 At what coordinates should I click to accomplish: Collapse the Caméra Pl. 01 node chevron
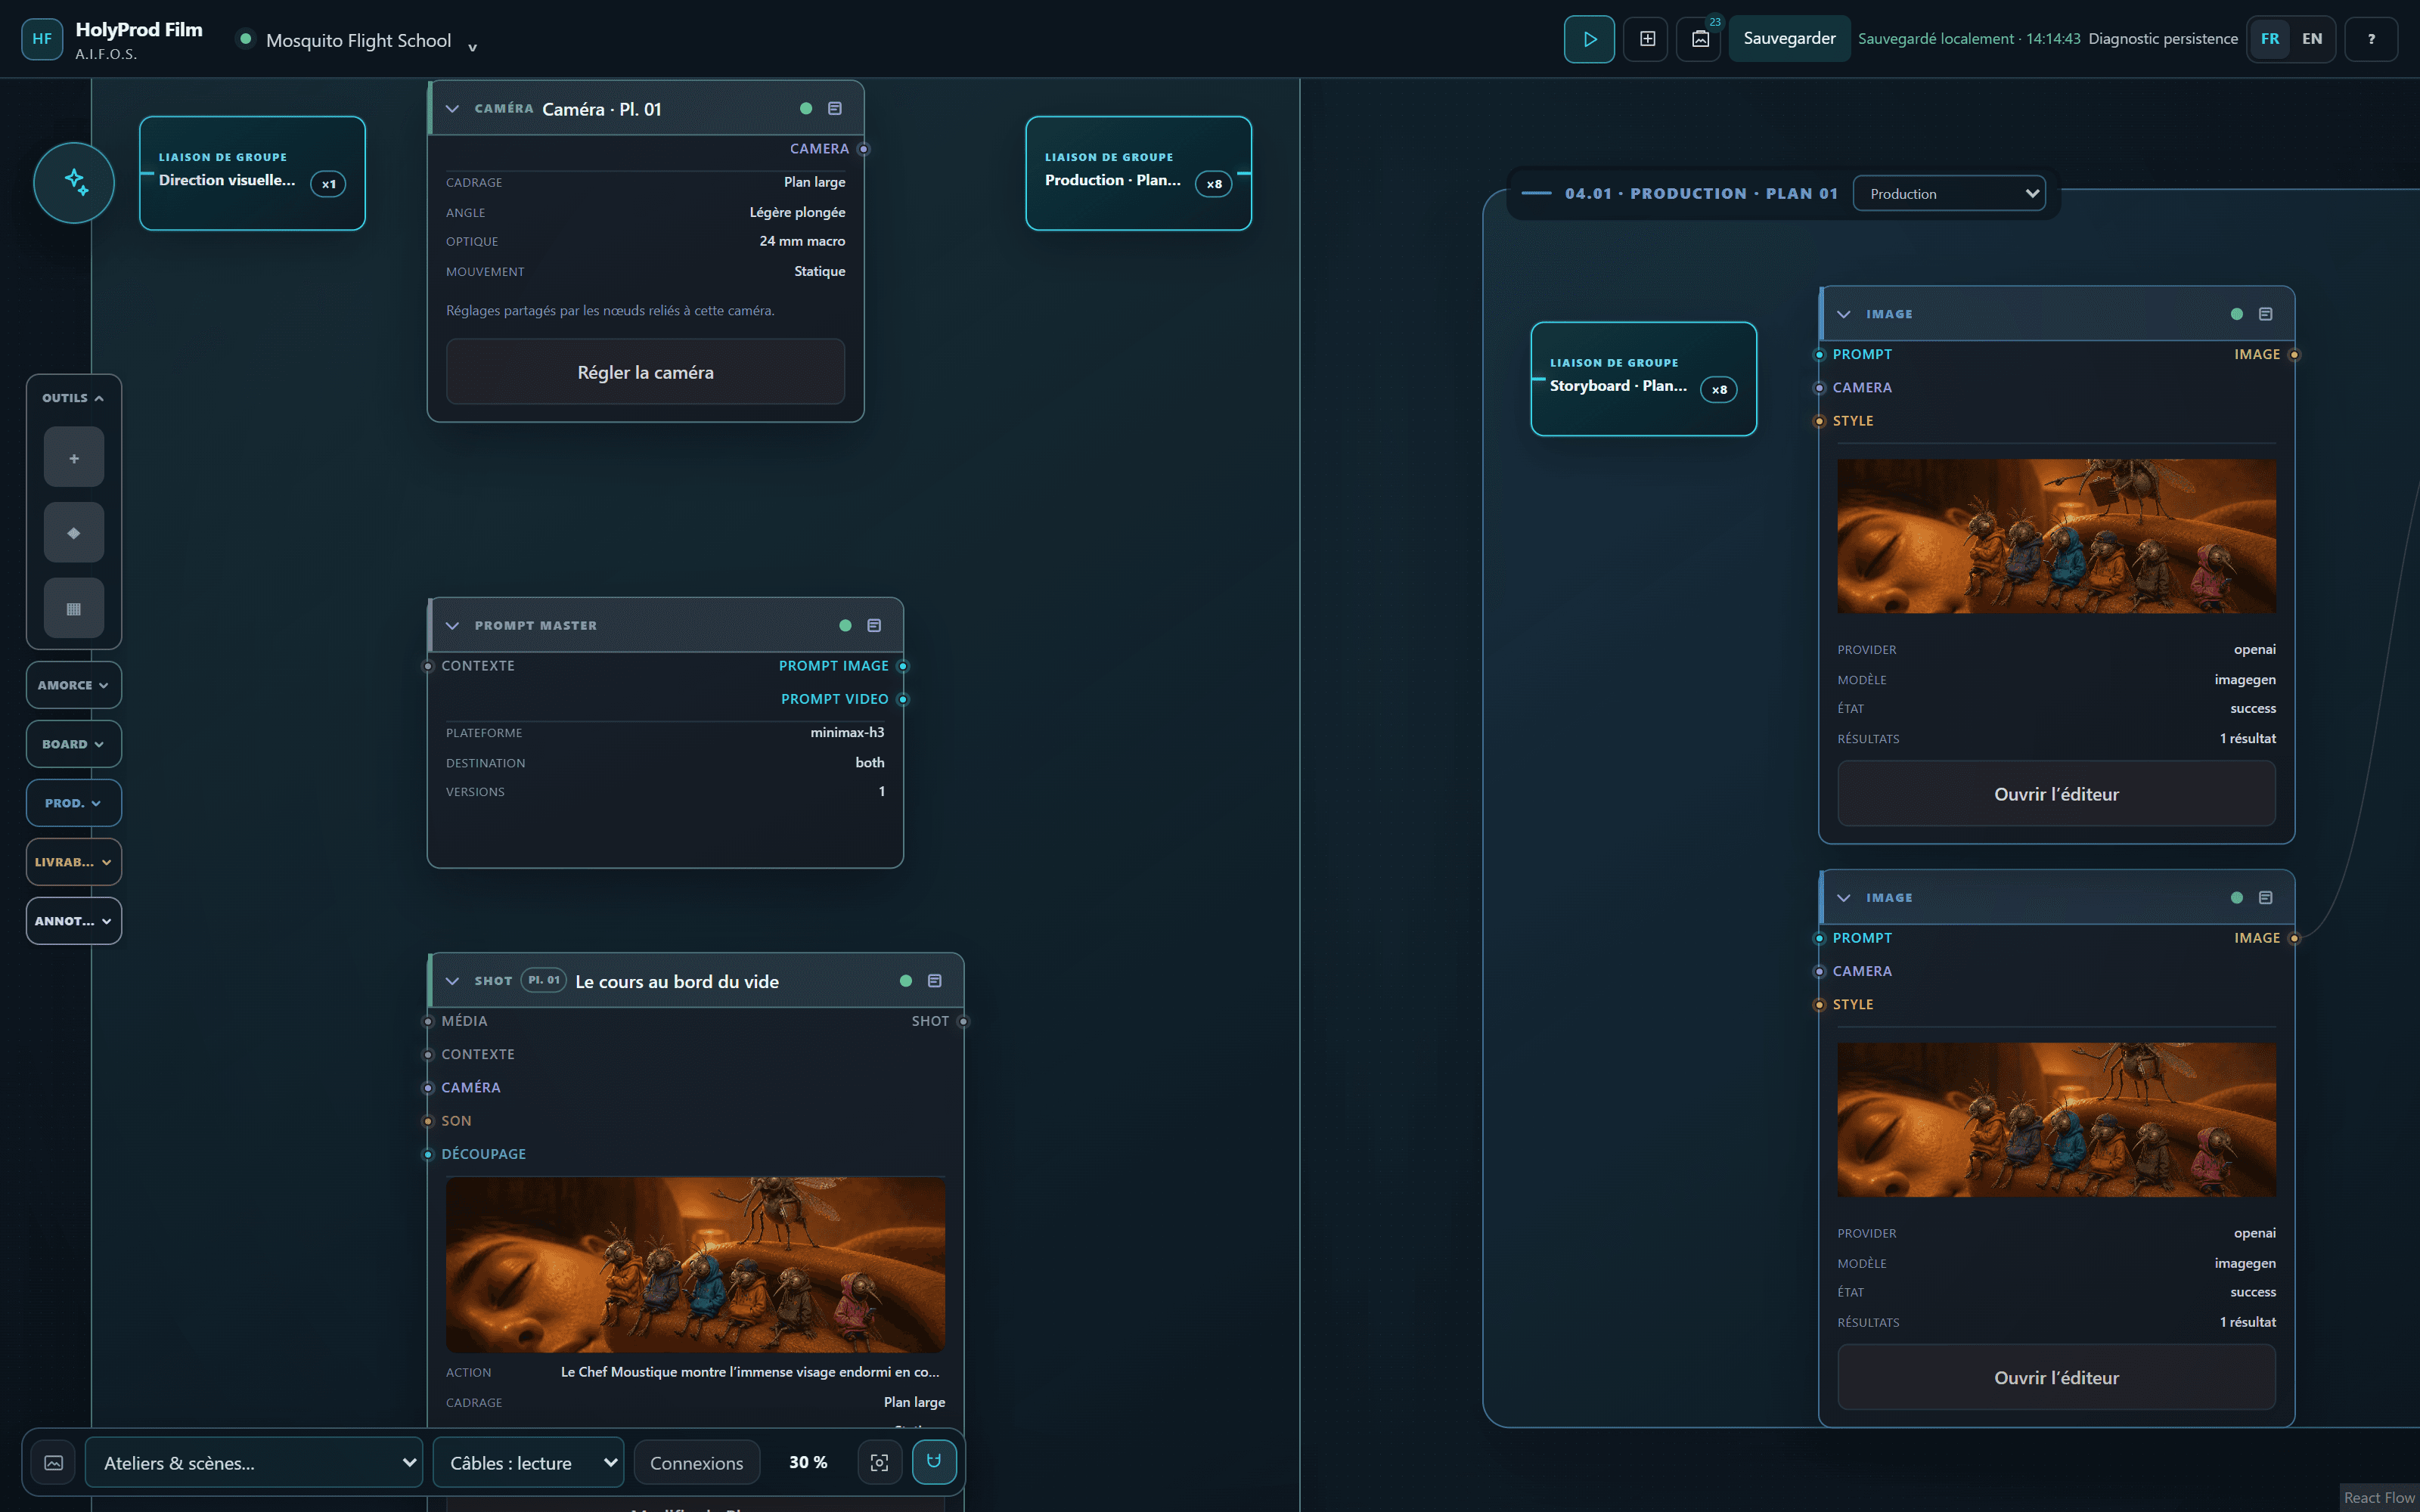452,108
